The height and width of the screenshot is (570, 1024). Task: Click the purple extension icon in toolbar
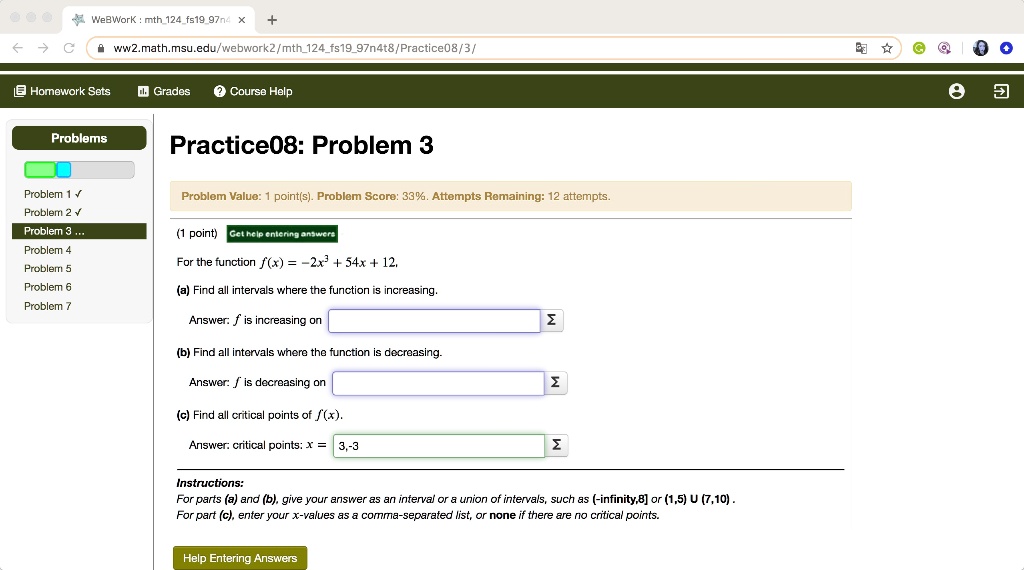coord(944,48)
